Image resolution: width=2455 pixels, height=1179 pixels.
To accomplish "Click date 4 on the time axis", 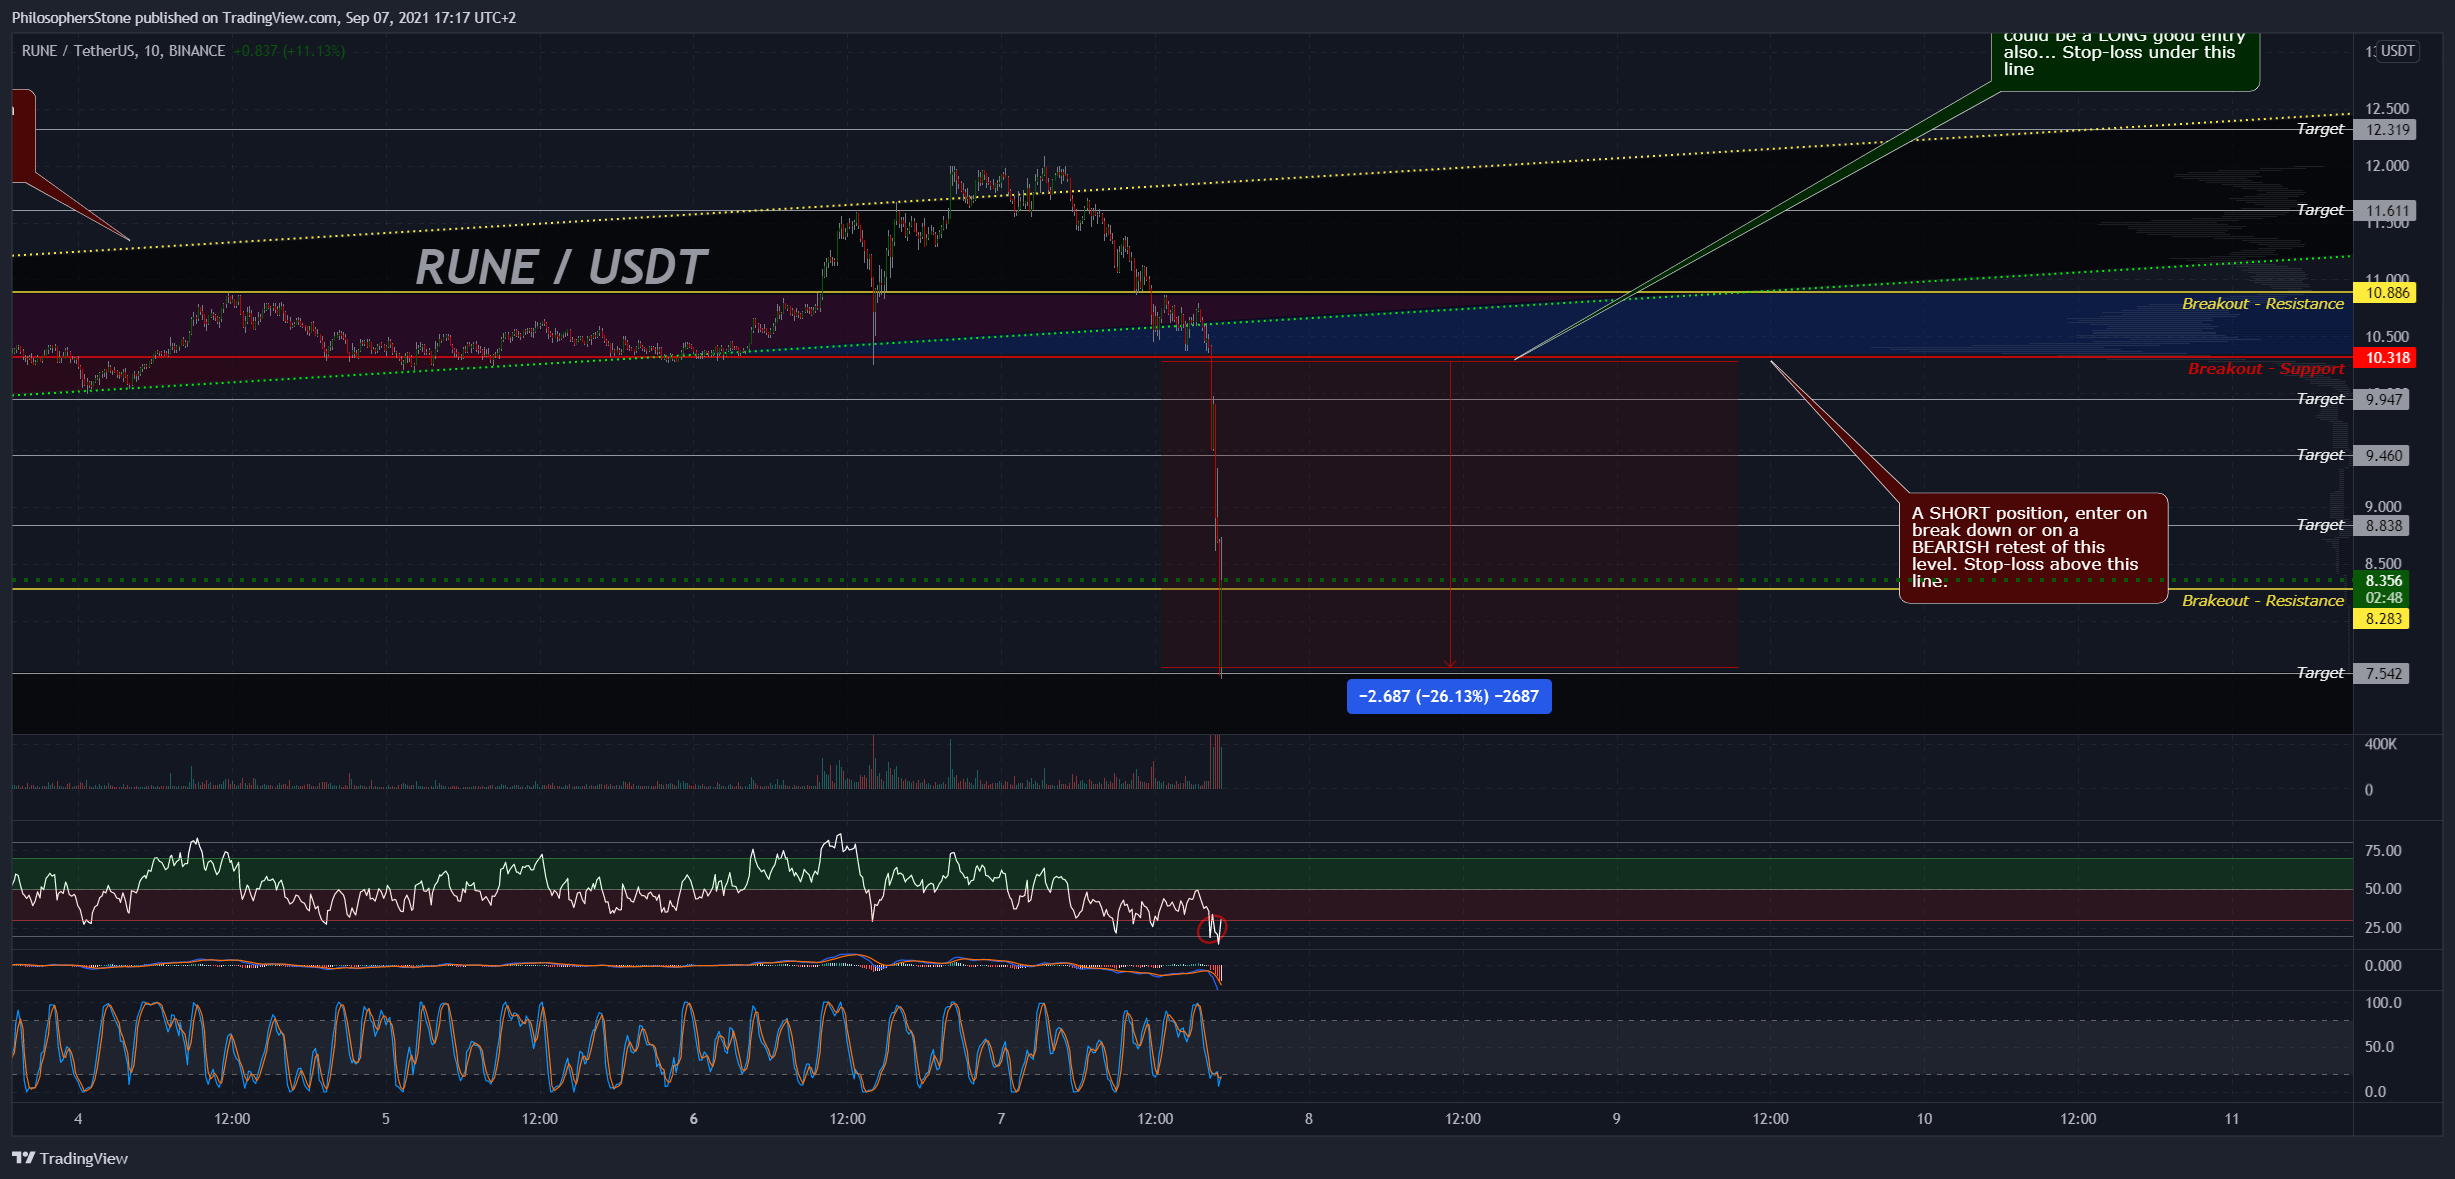I will [78, 1119].
